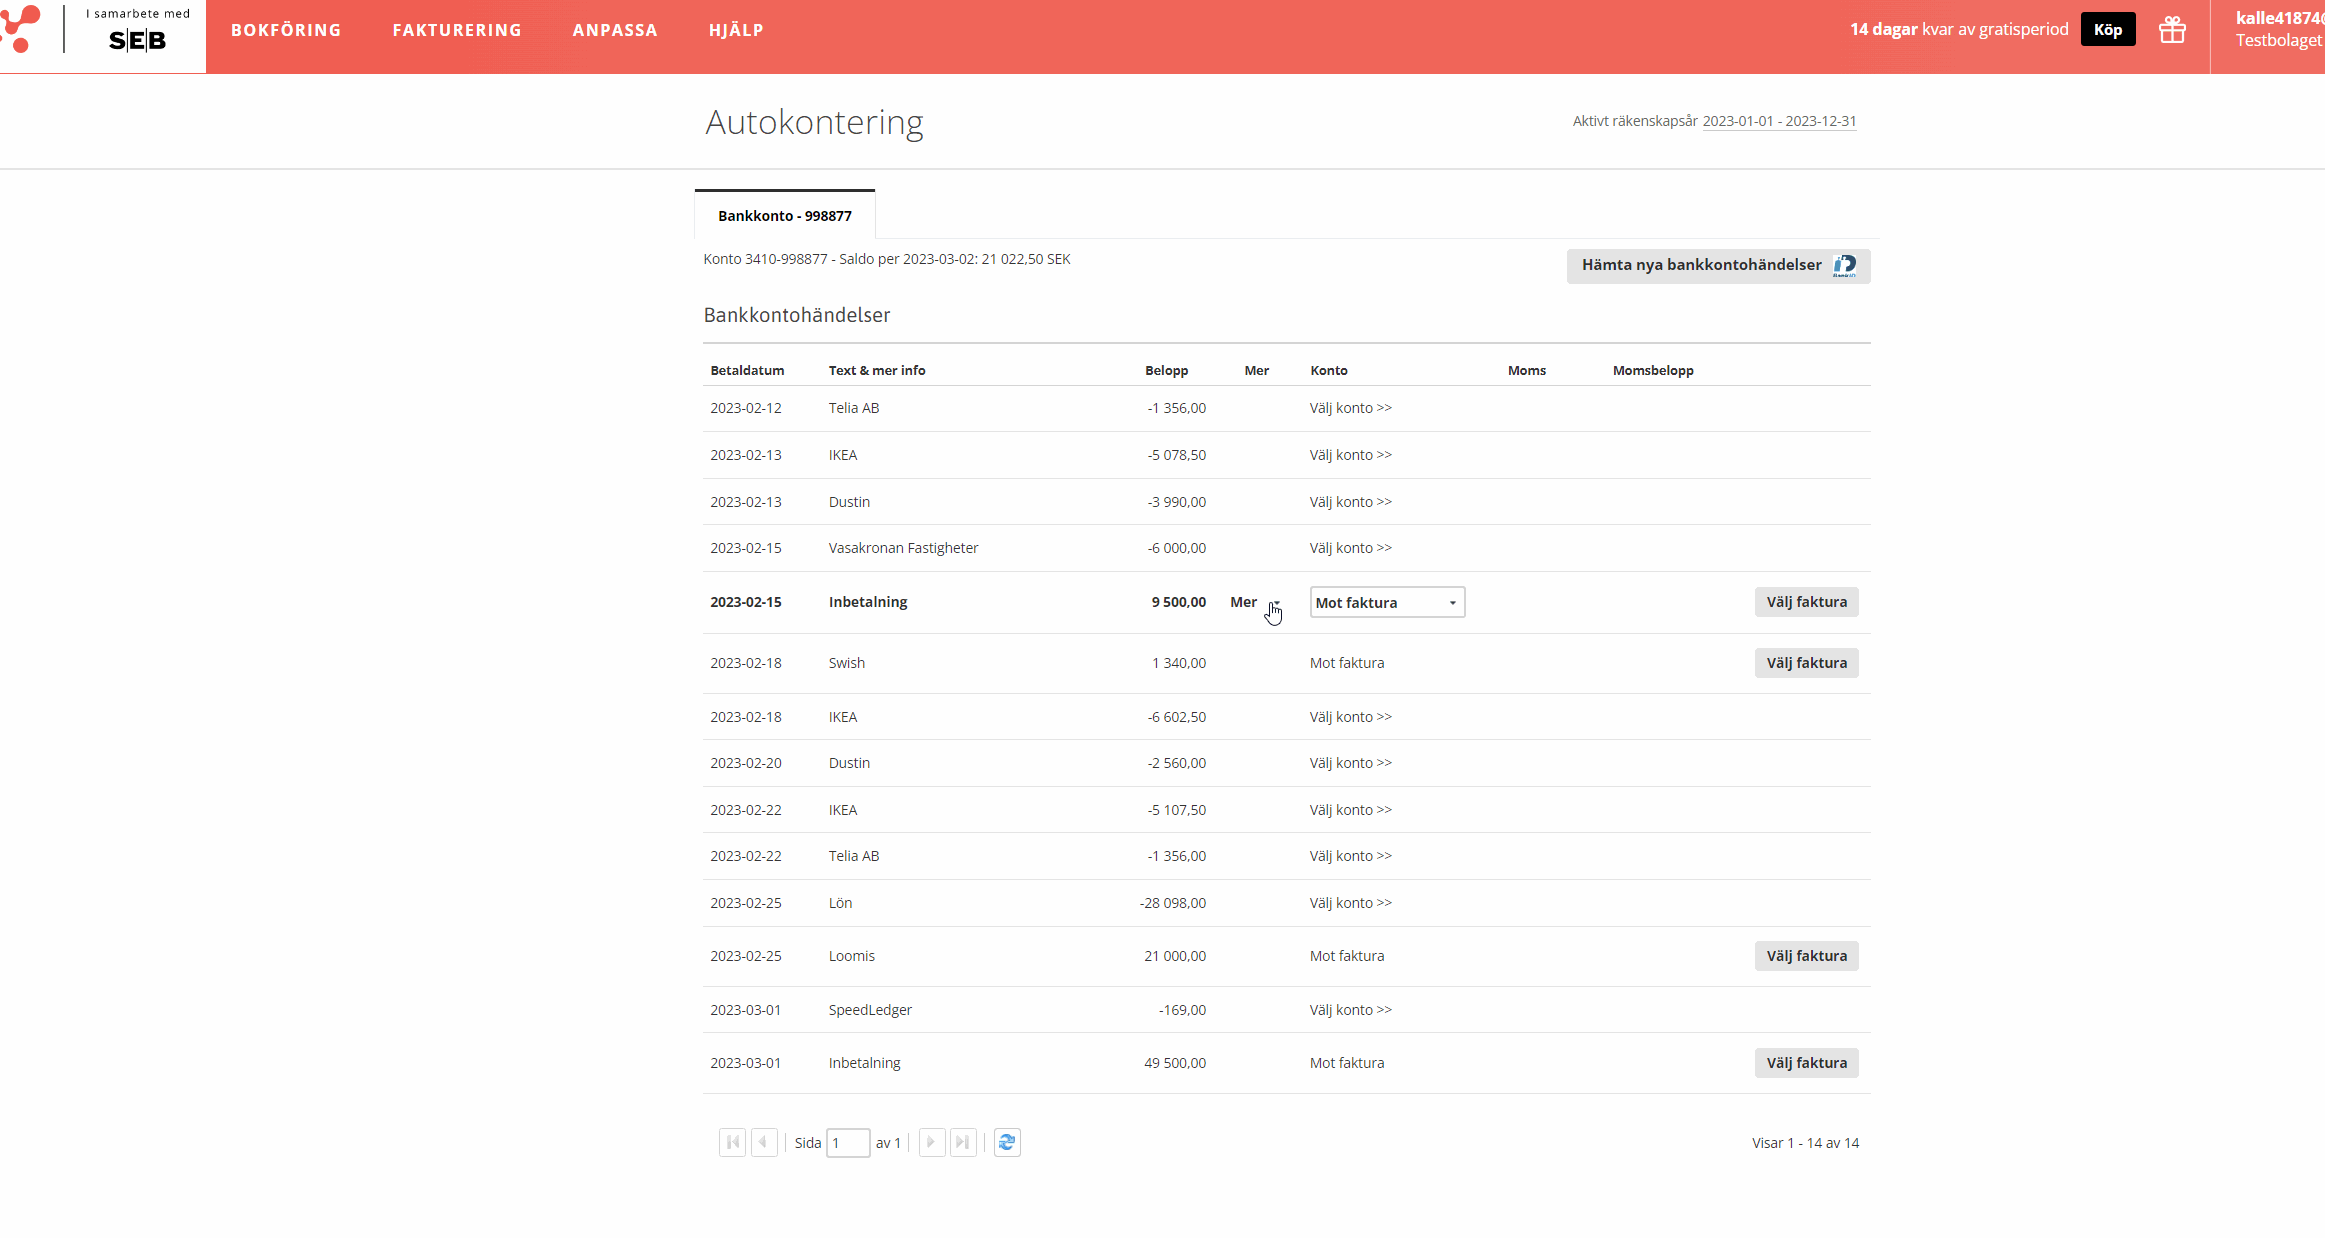Click the black Köp button

point(2108,30)
